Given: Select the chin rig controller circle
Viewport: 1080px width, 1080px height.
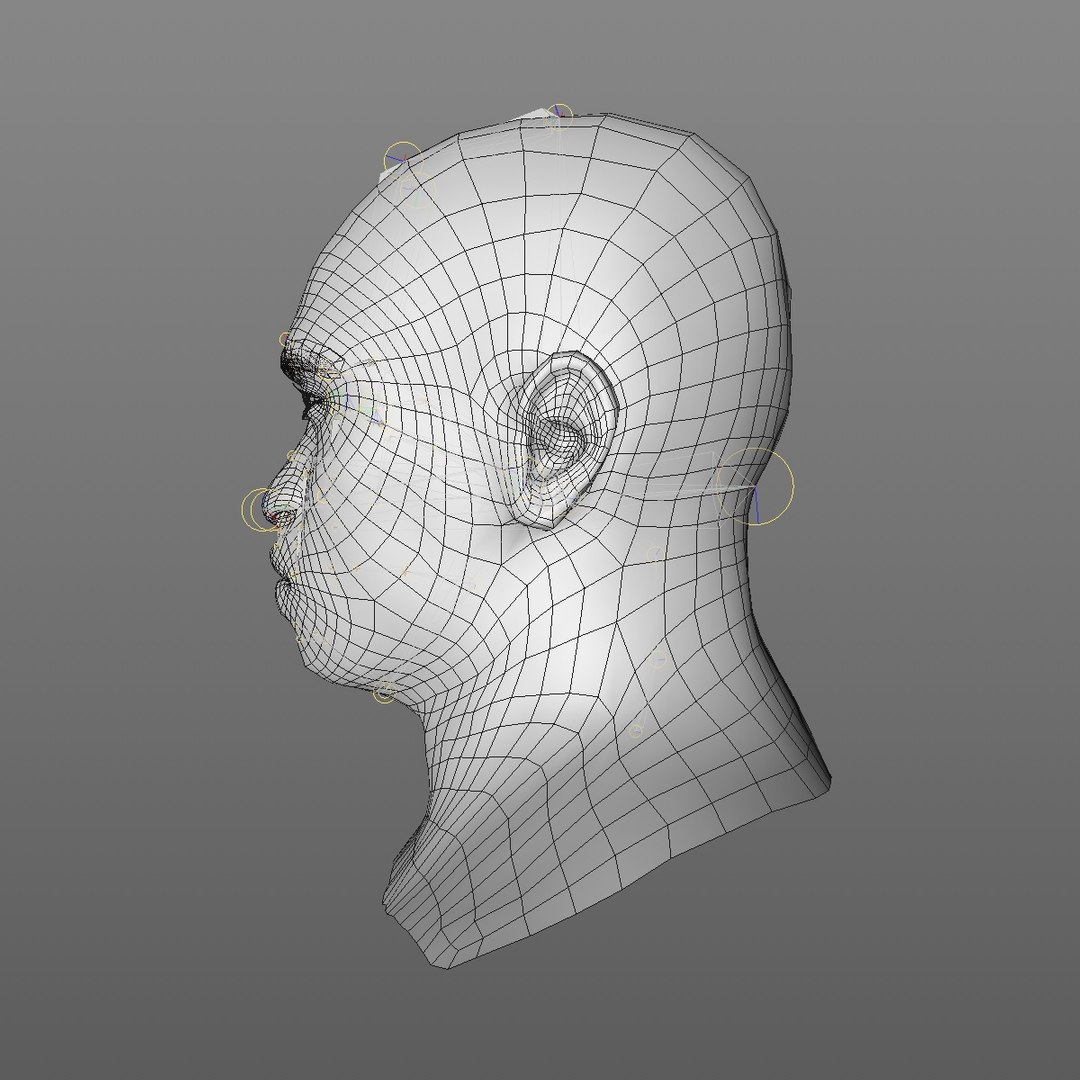Looking at the screenshot, I should pyautogui.click(x=384, y=693).
